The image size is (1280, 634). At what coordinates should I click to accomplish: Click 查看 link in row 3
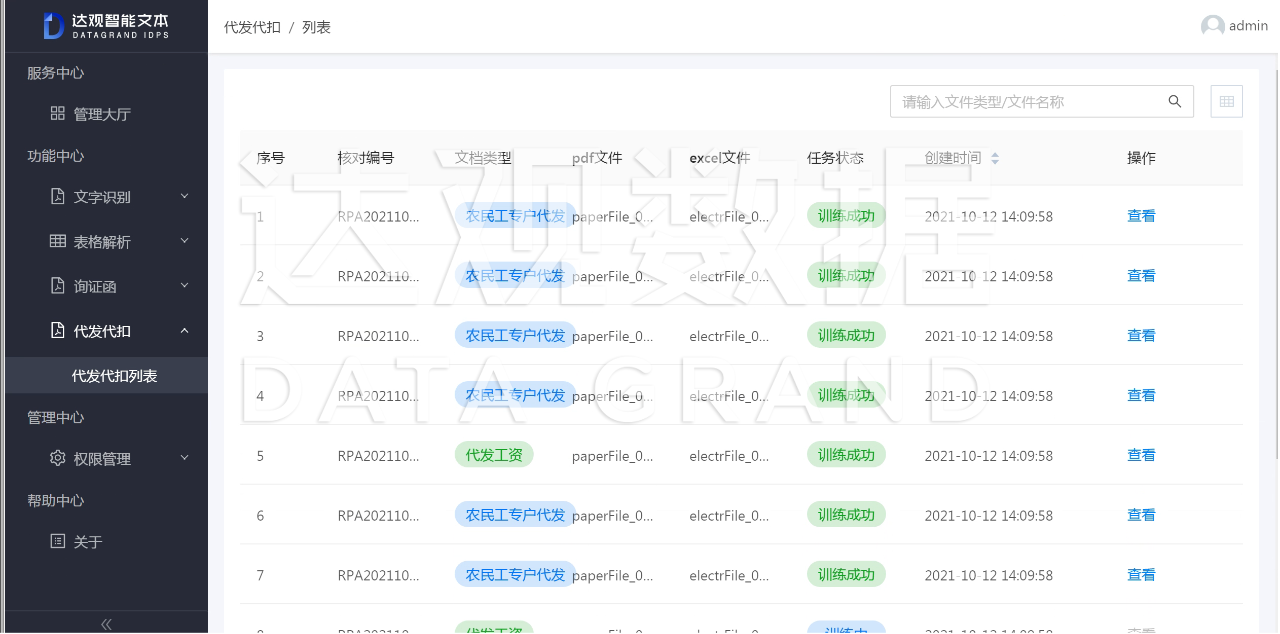[x=1141, y=335]
